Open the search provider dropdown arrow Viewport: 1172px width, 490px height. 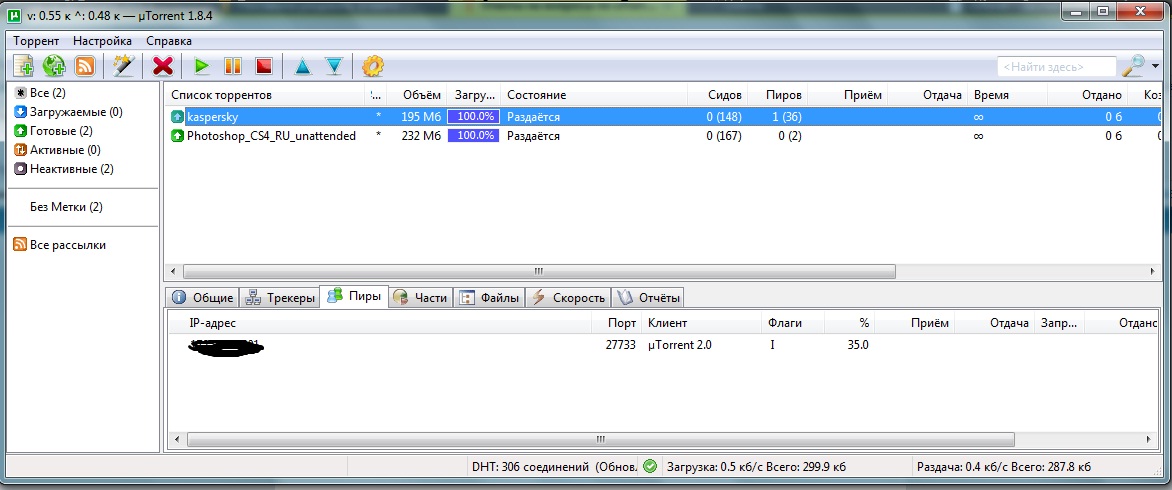coord(1156,66)
